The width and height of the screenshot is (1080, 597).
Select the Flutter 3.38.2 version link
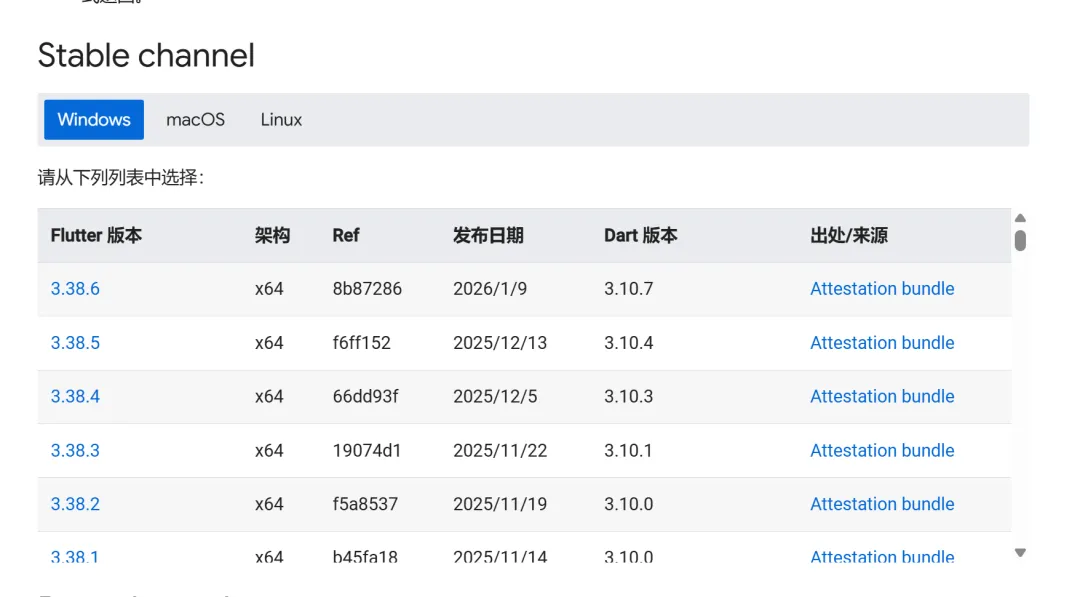[75, 505]
